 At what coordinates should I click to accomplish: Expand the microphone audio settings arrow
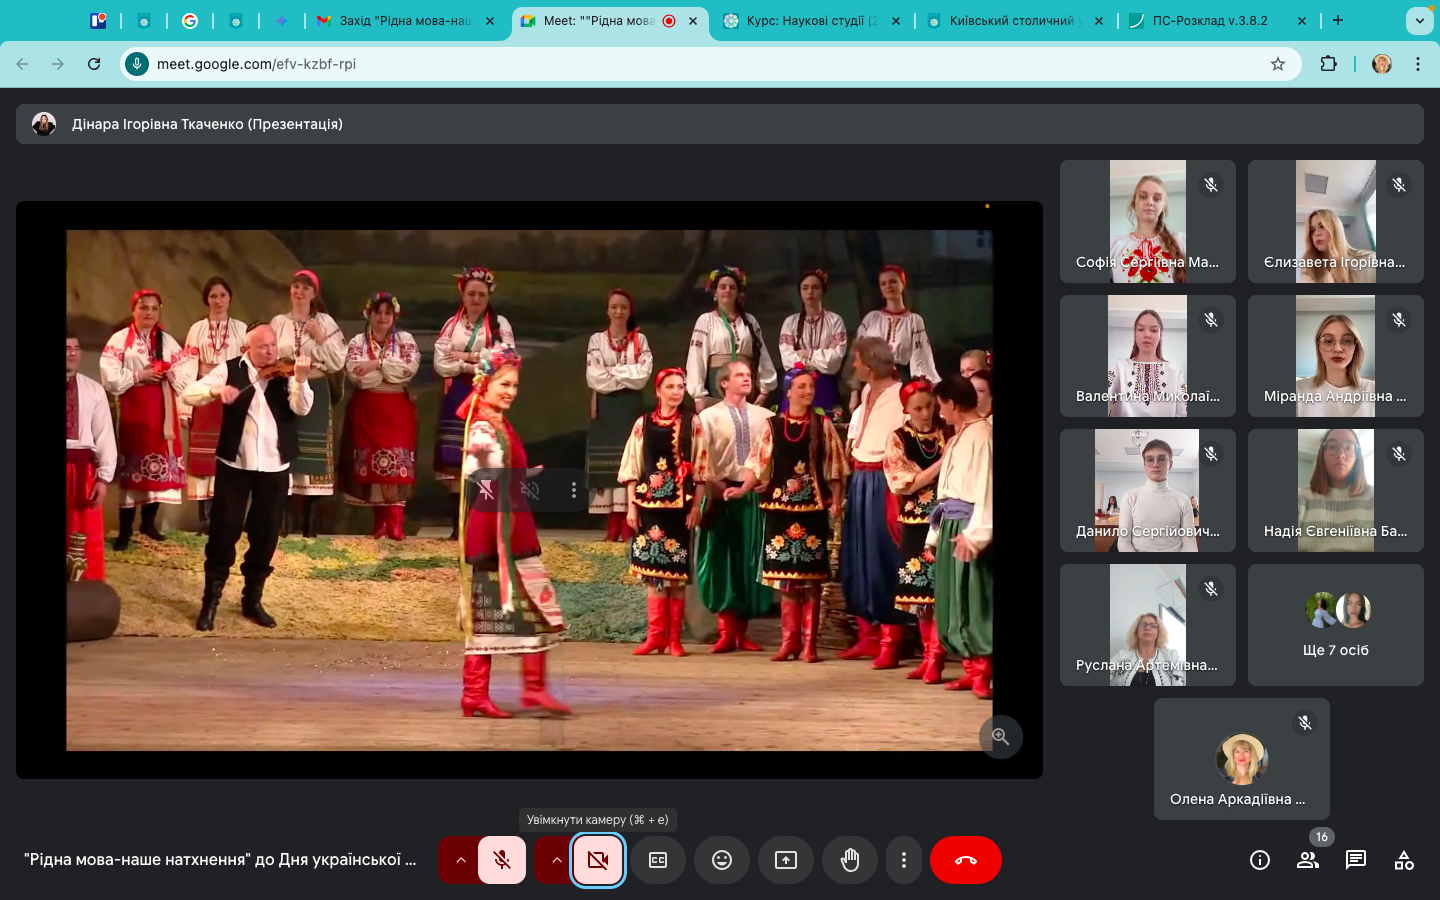coord(460,860)
